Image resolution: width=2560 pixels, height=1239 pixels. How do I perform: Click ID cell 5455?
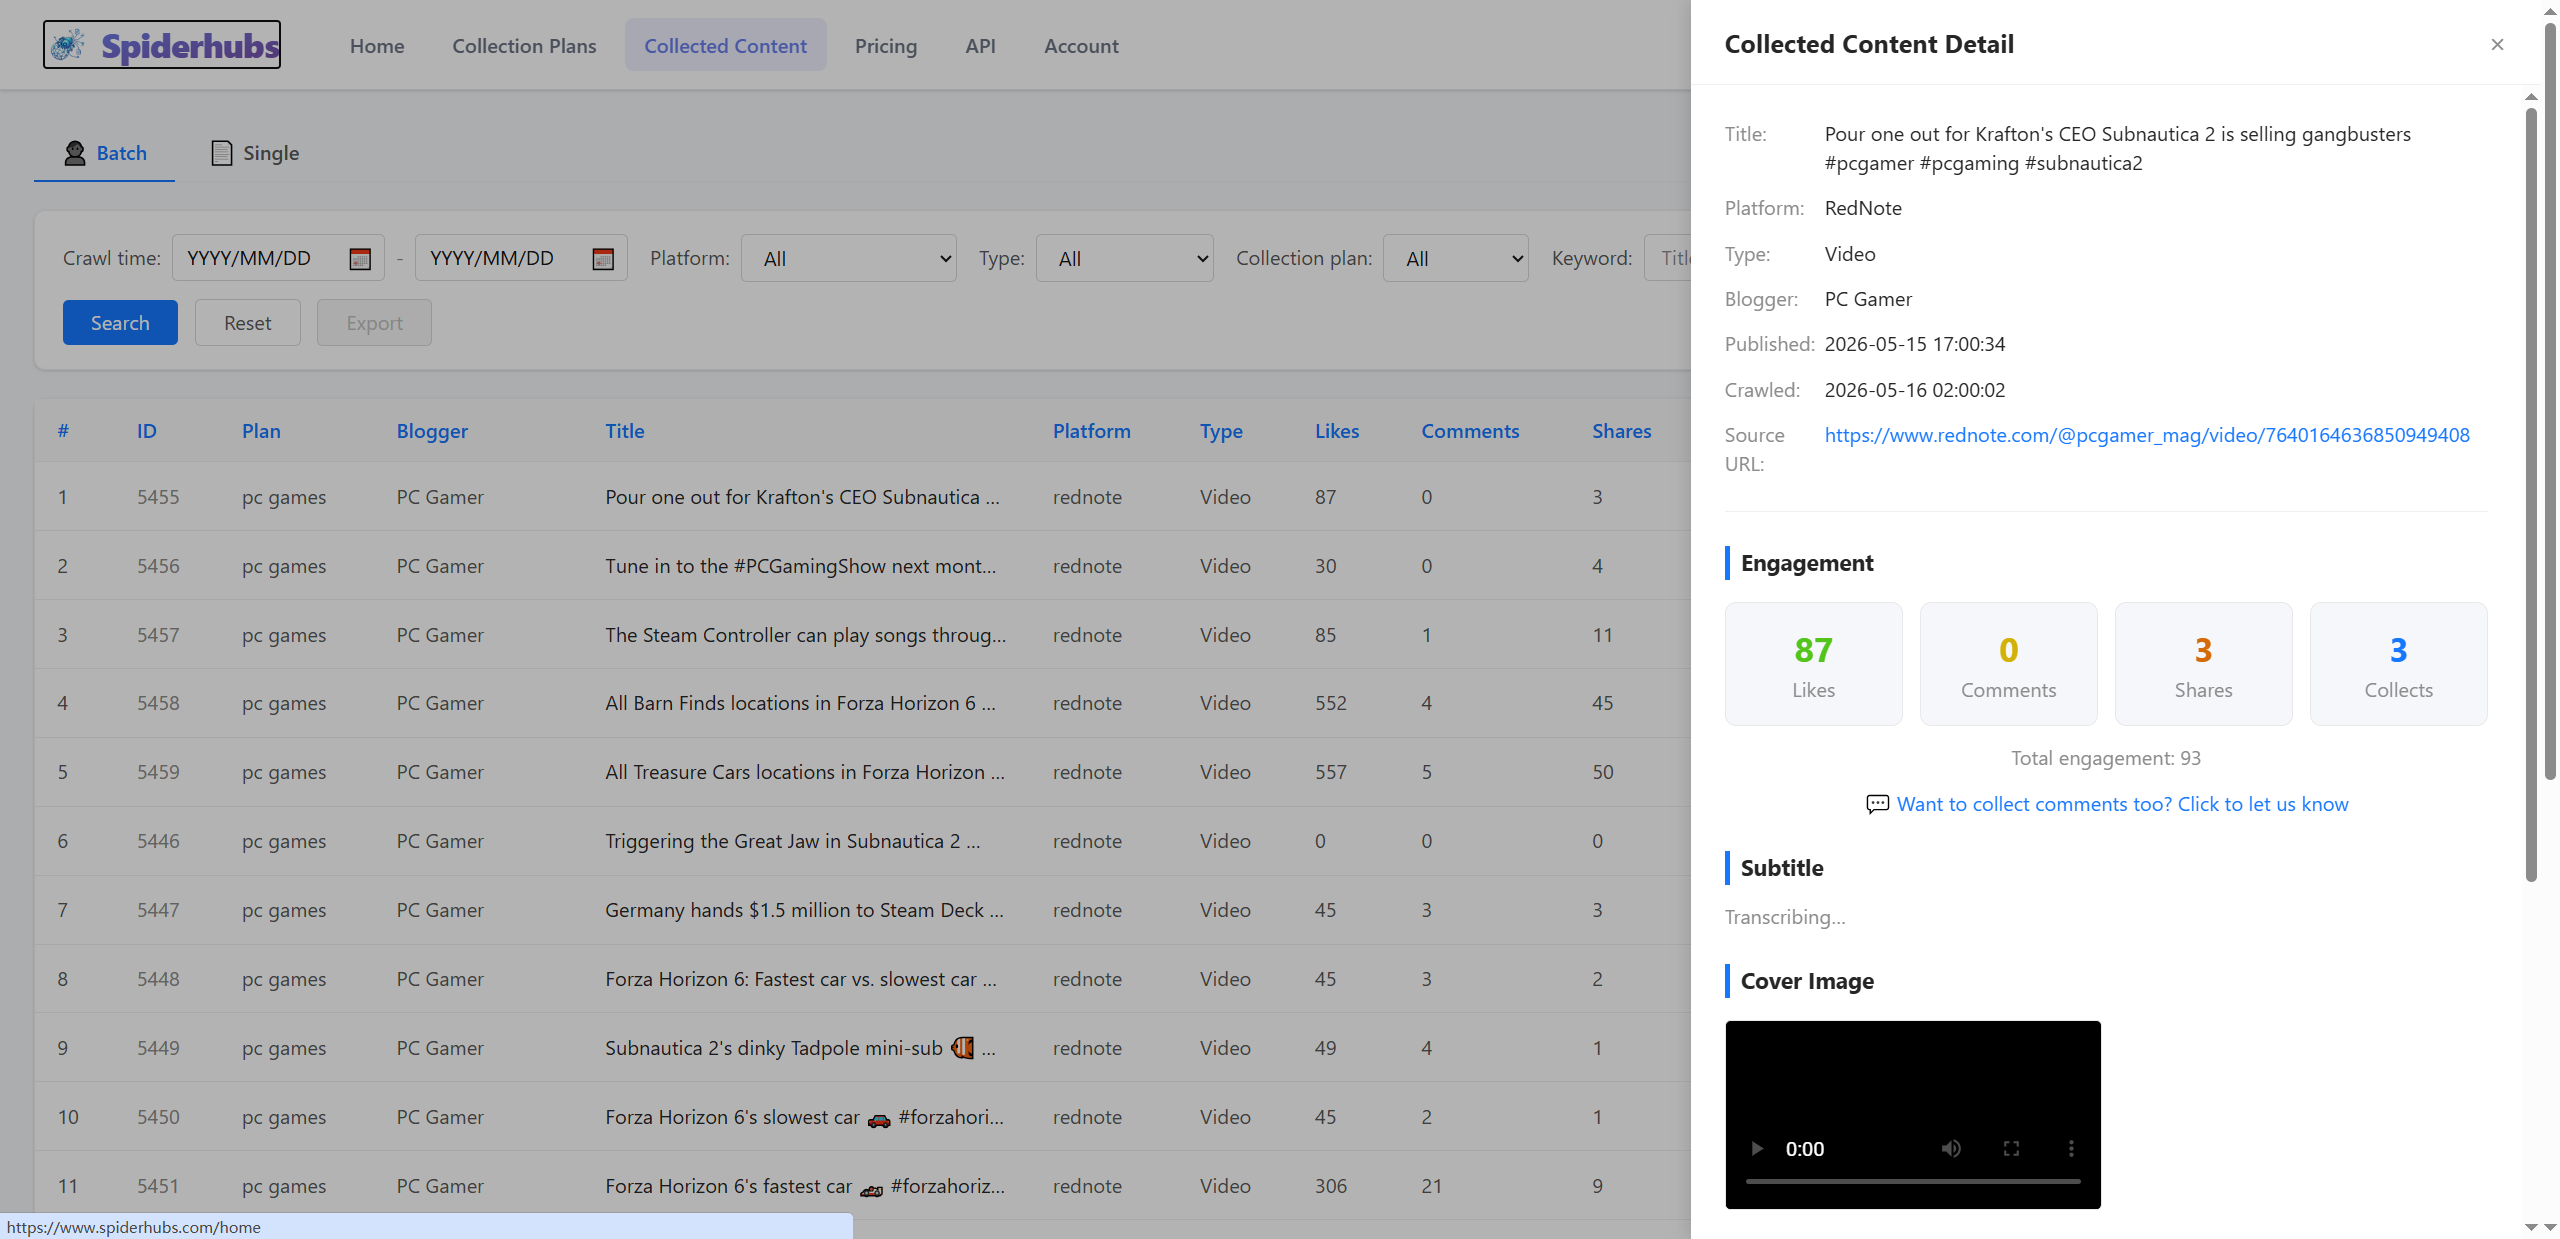click(x=158, y=497)
